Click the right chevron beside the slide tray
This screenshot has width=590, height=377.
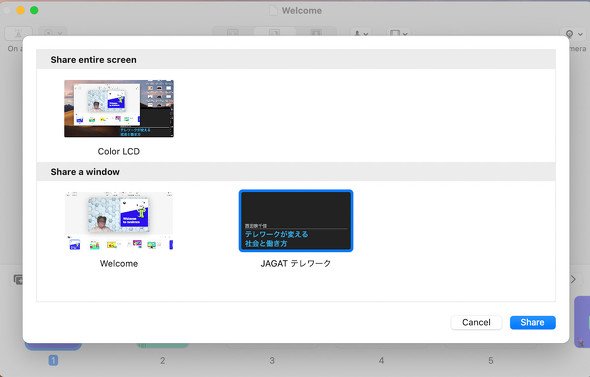point(573,279)
